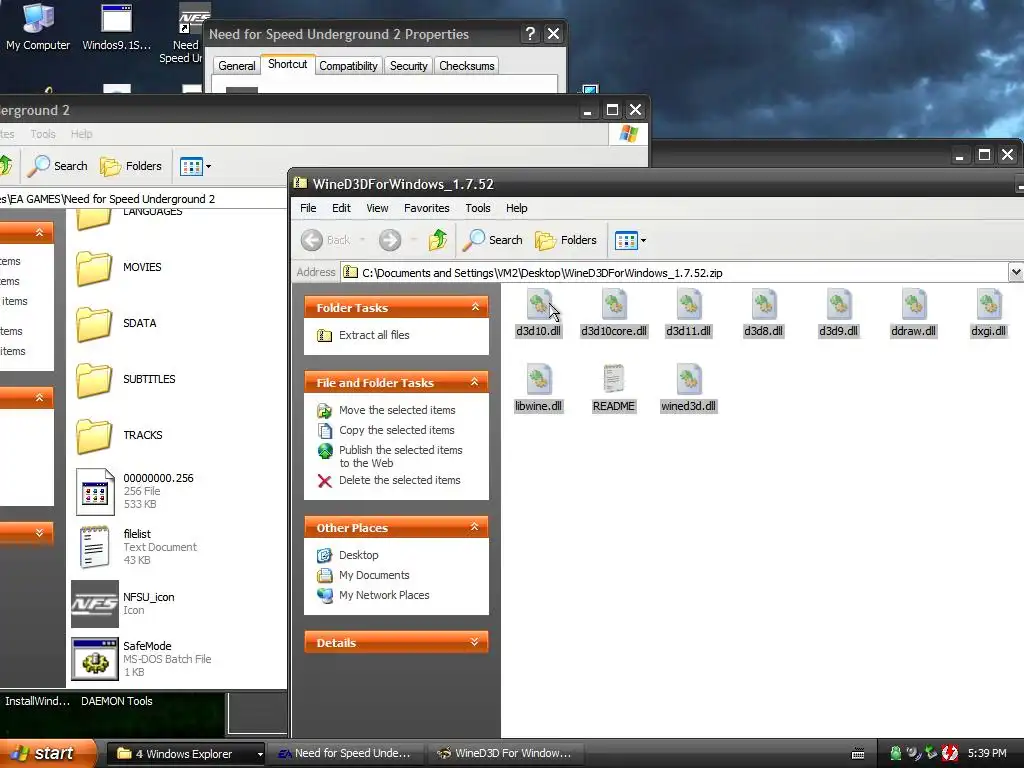1024x768 pixels.
Task: Click the Windows Start button
Action: (x=47, y=753)
